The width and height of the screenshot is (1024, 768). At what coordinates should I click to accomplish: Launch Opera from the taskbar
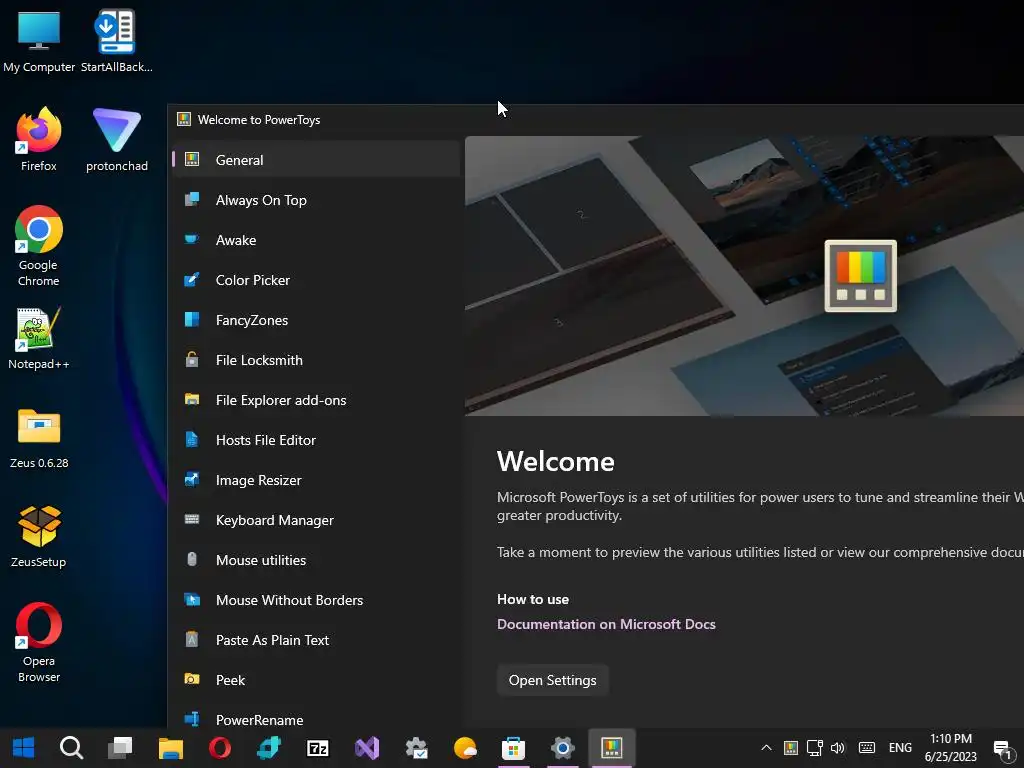coord(219,748)
